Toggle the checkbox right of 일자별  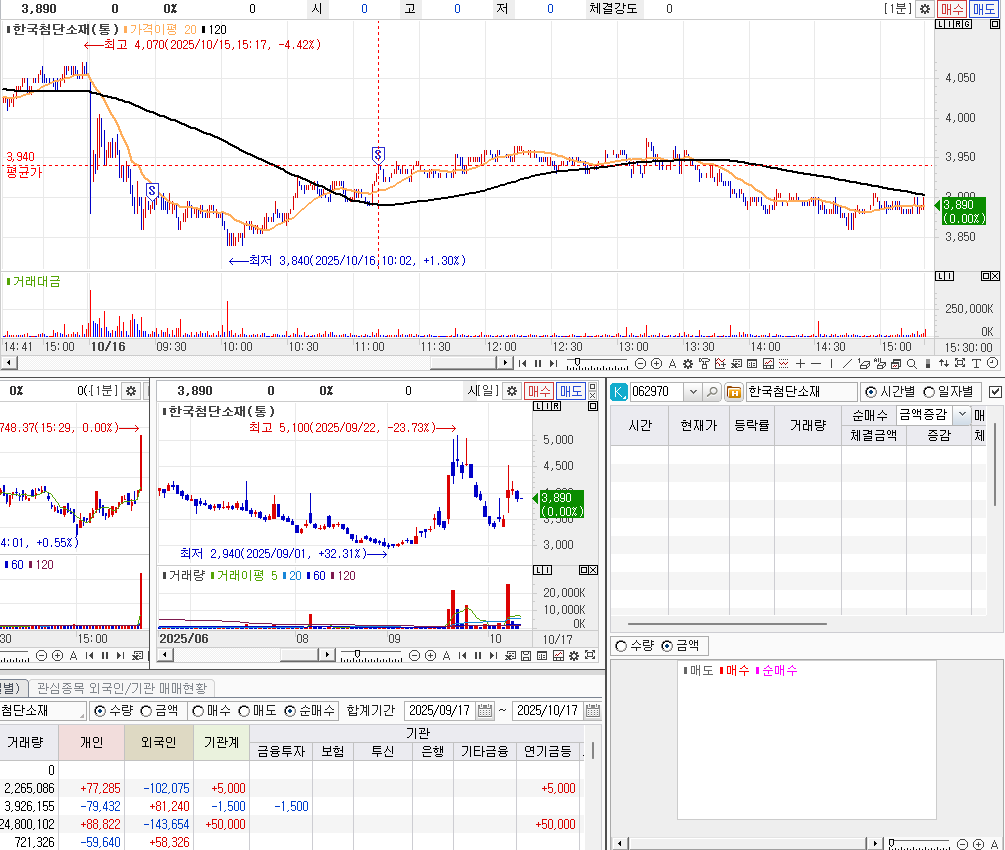tap(995, 392)
